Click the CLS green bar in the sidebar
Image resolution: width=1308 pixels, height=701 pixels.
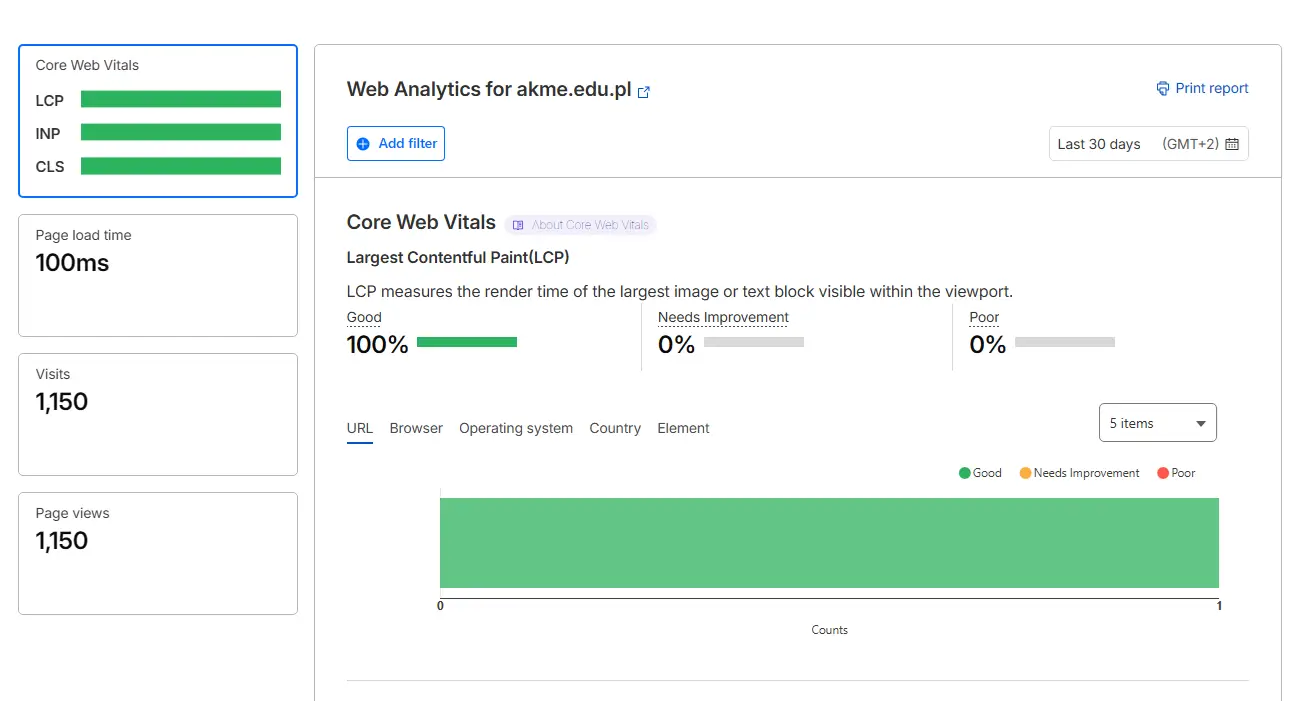[181, 166]
